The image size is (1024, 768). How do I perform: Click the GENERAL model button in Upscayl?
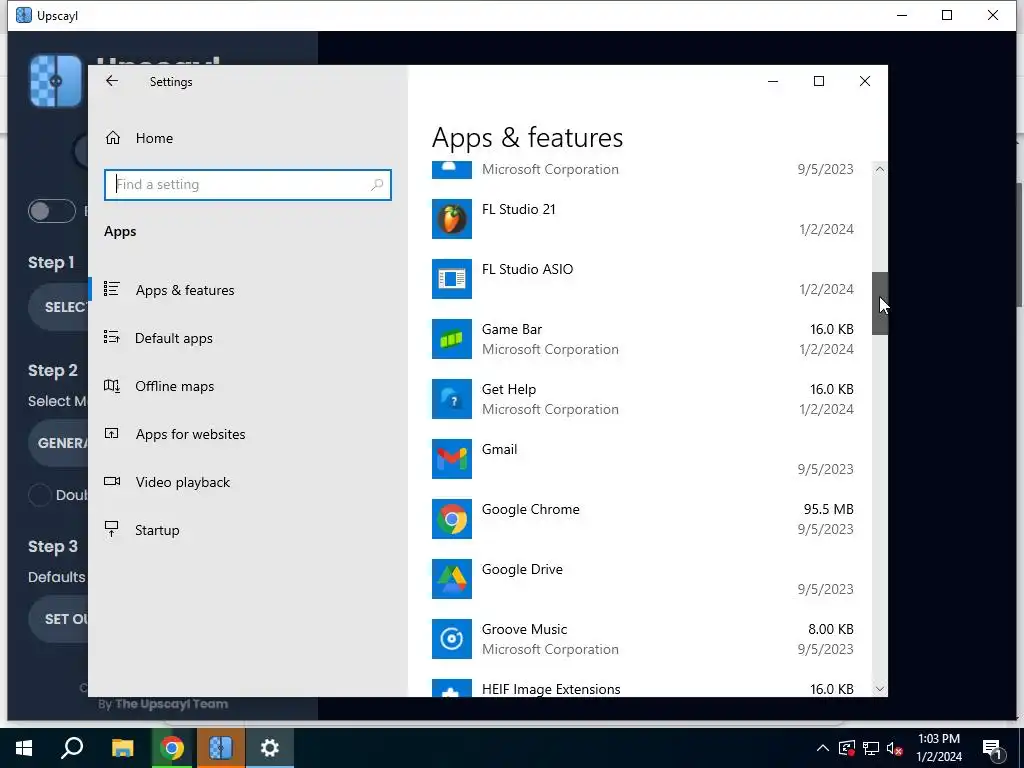coord(59,443)
